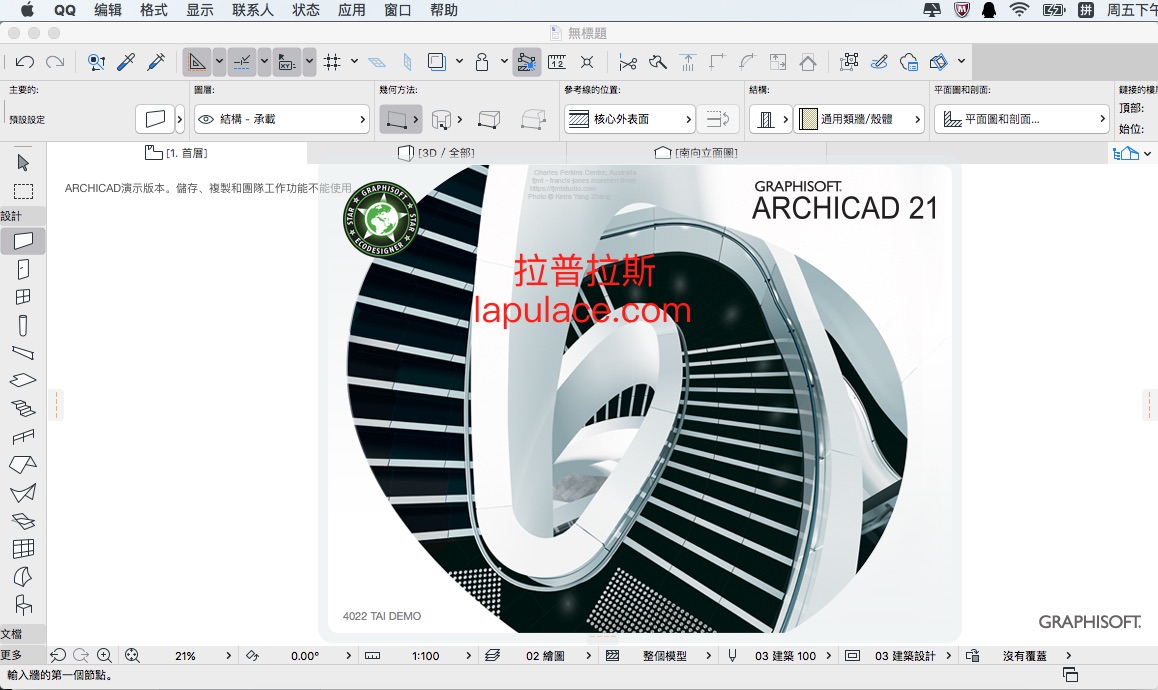Select the Curtain Wall grid tool
Image resolution: width=1158 pixels, height=690 pixels.
23,548
